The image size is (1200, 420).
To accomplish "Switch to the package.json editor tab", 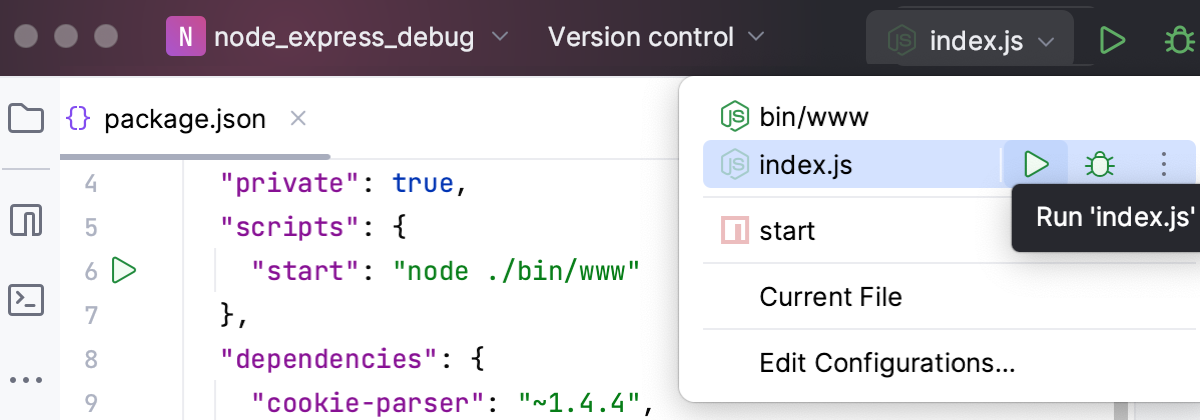I will [184, 120].
